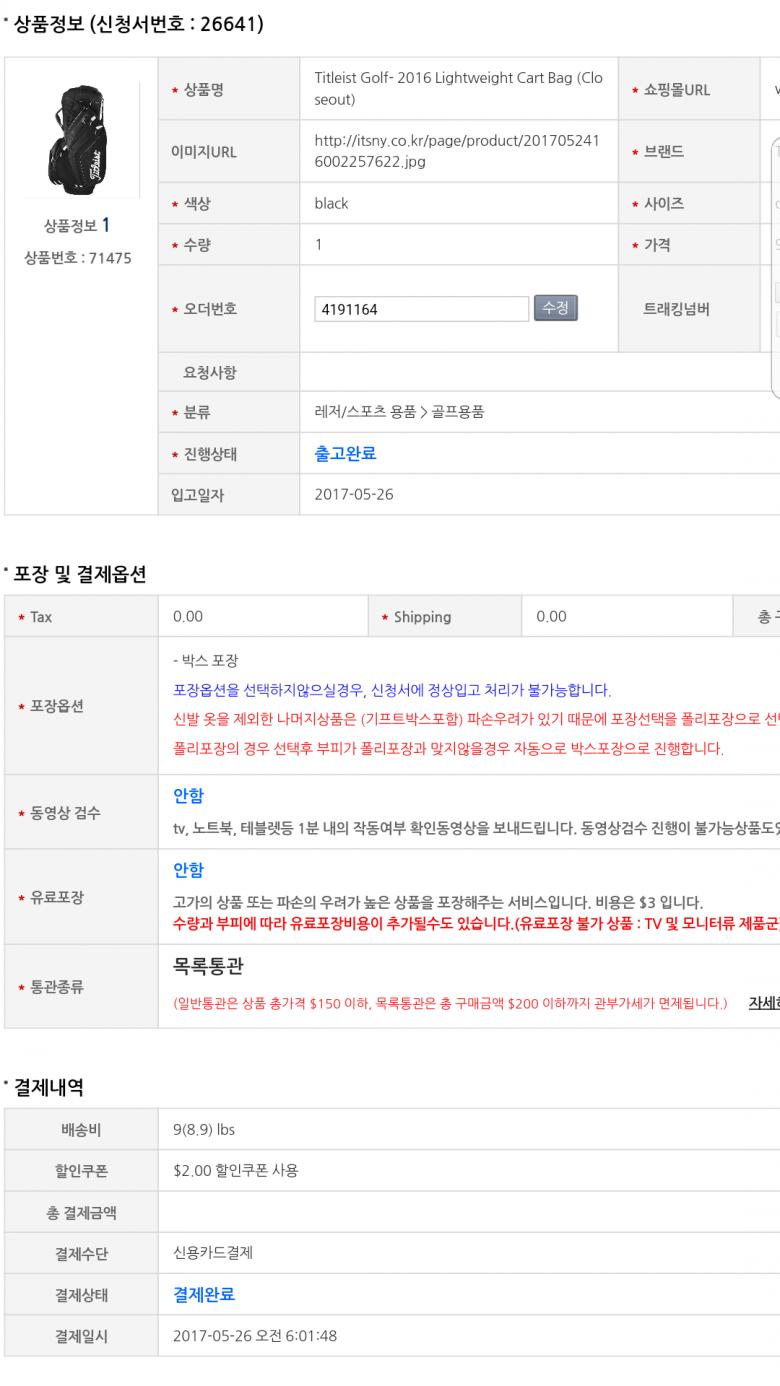This screenshot has width=780, height=1386.
Task: Open the 자세히 details link for customs
Action: pyautogui.click(x=764, y=1002)
